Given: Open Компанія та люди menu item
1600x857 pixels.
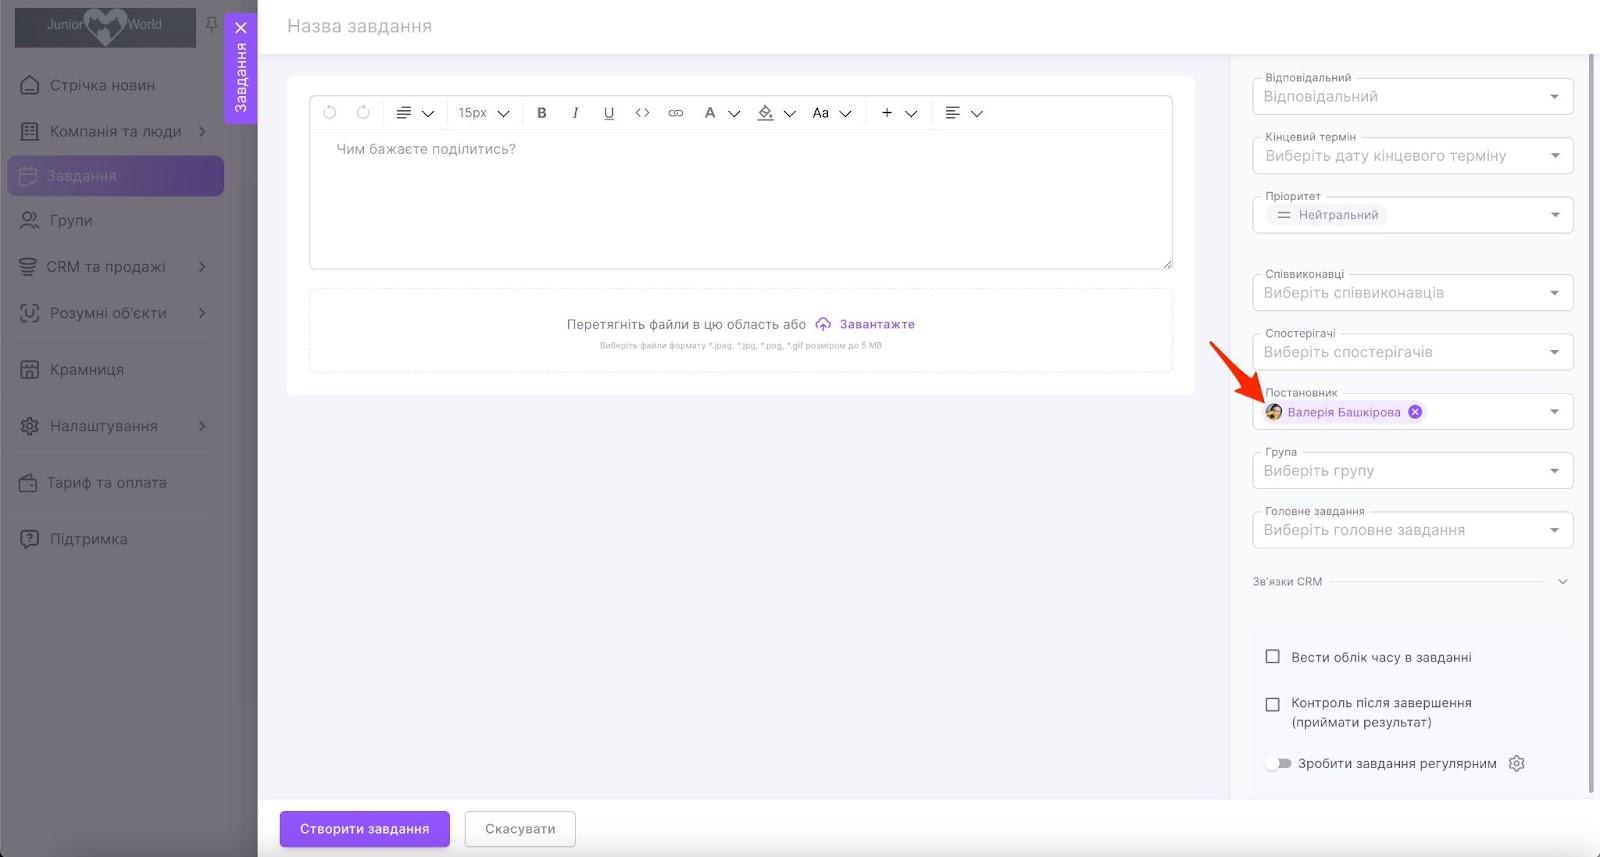Looking at the screenshot, I should click(115, 131).
